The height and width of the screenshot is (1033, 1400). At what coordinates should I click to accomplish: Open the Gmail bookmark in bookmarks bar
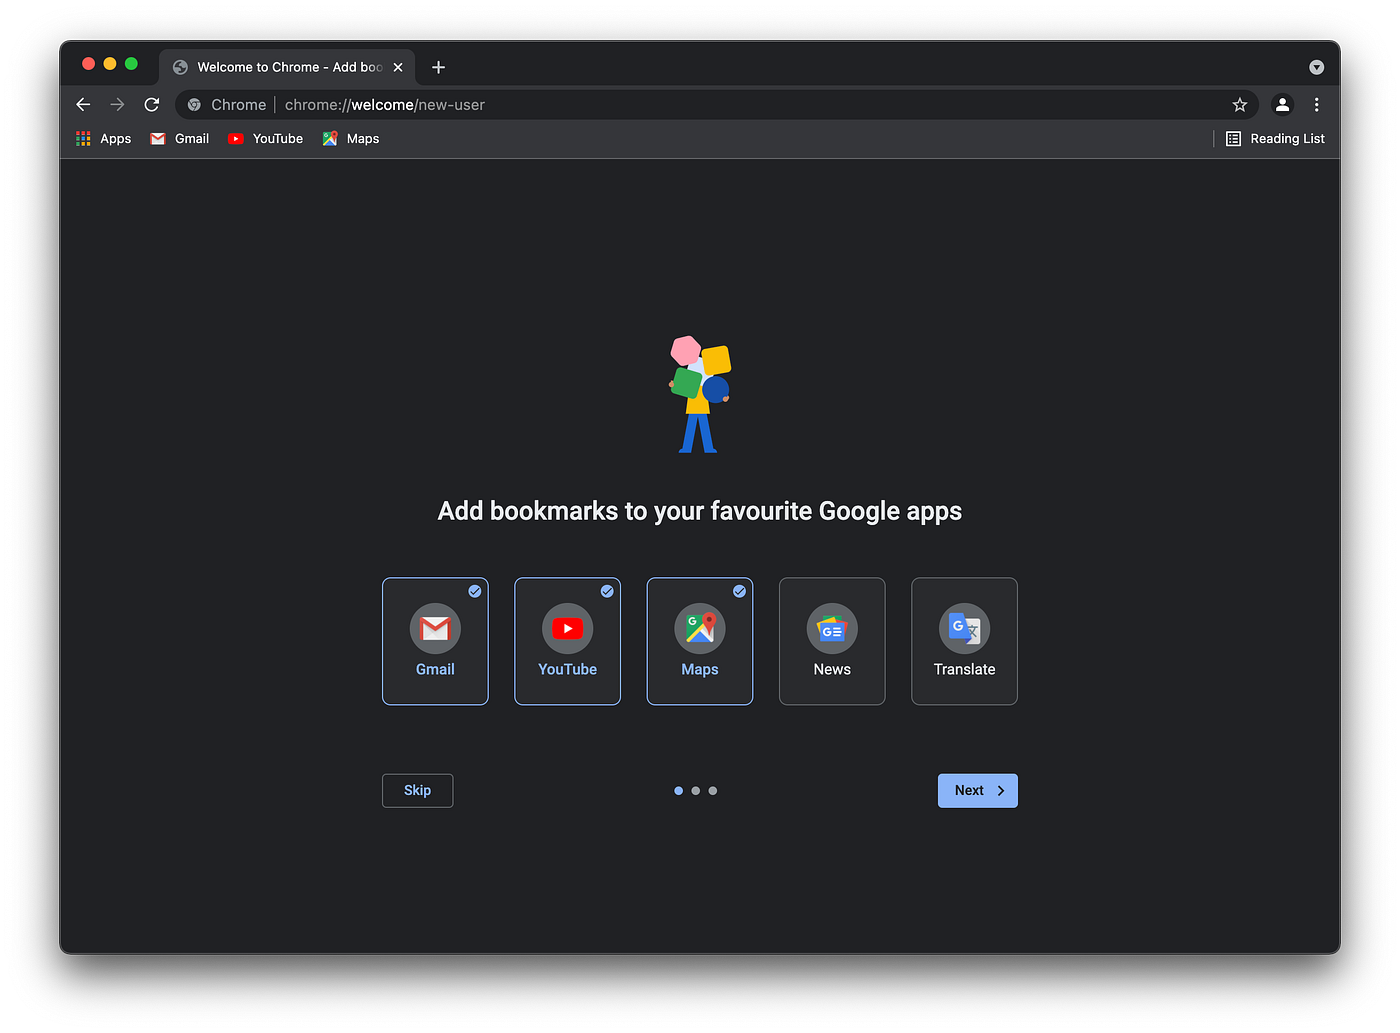click(x=180, y=139)
